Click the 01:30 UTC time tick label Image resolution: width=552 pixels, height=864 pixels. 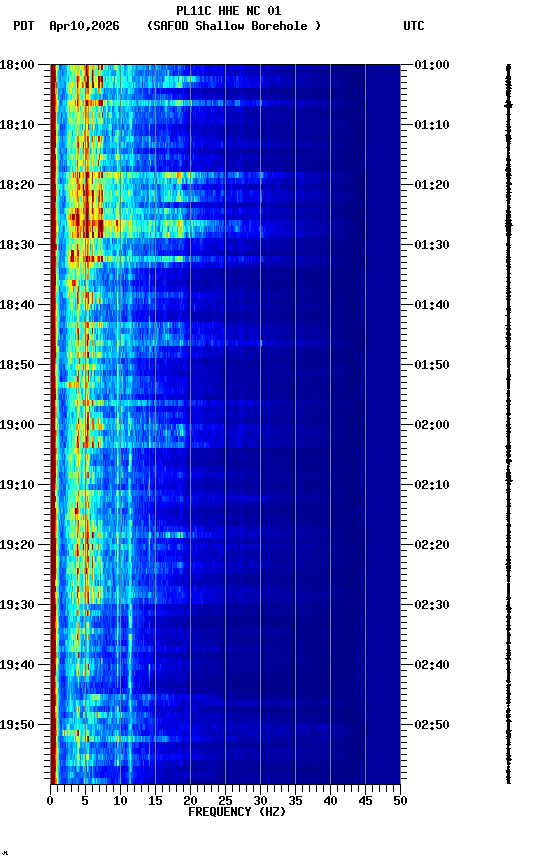click(432, 245)
